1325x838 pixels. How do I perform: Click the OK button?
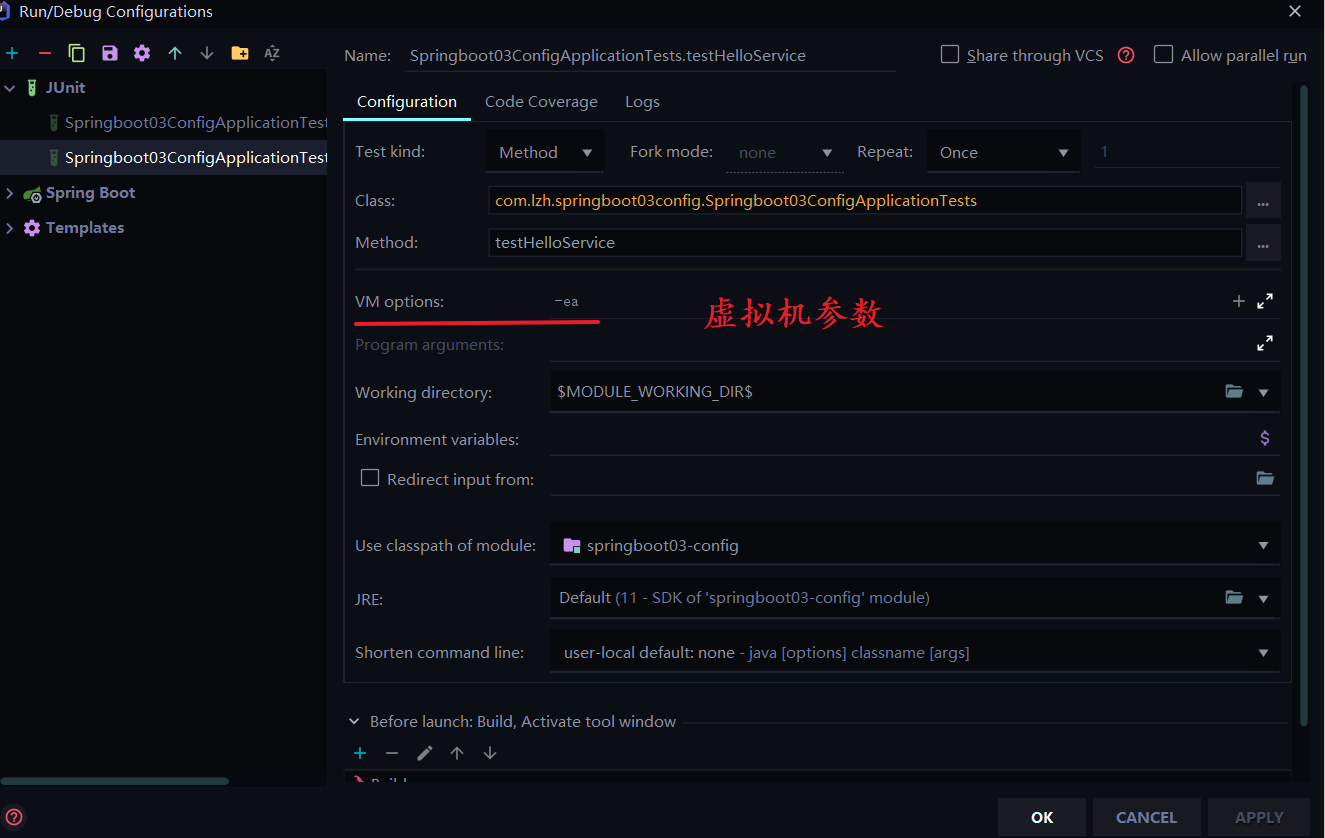1042,817
